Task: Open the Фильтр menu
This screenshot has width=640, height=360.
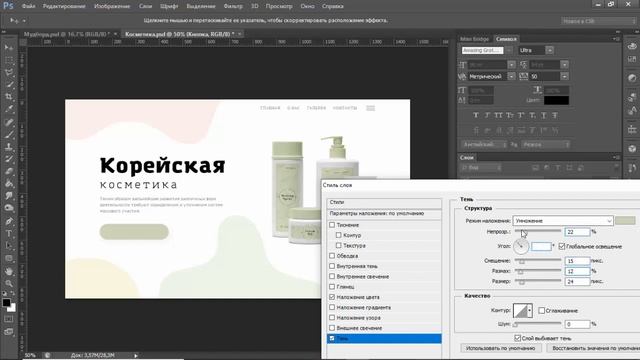Action: point(233,6)
